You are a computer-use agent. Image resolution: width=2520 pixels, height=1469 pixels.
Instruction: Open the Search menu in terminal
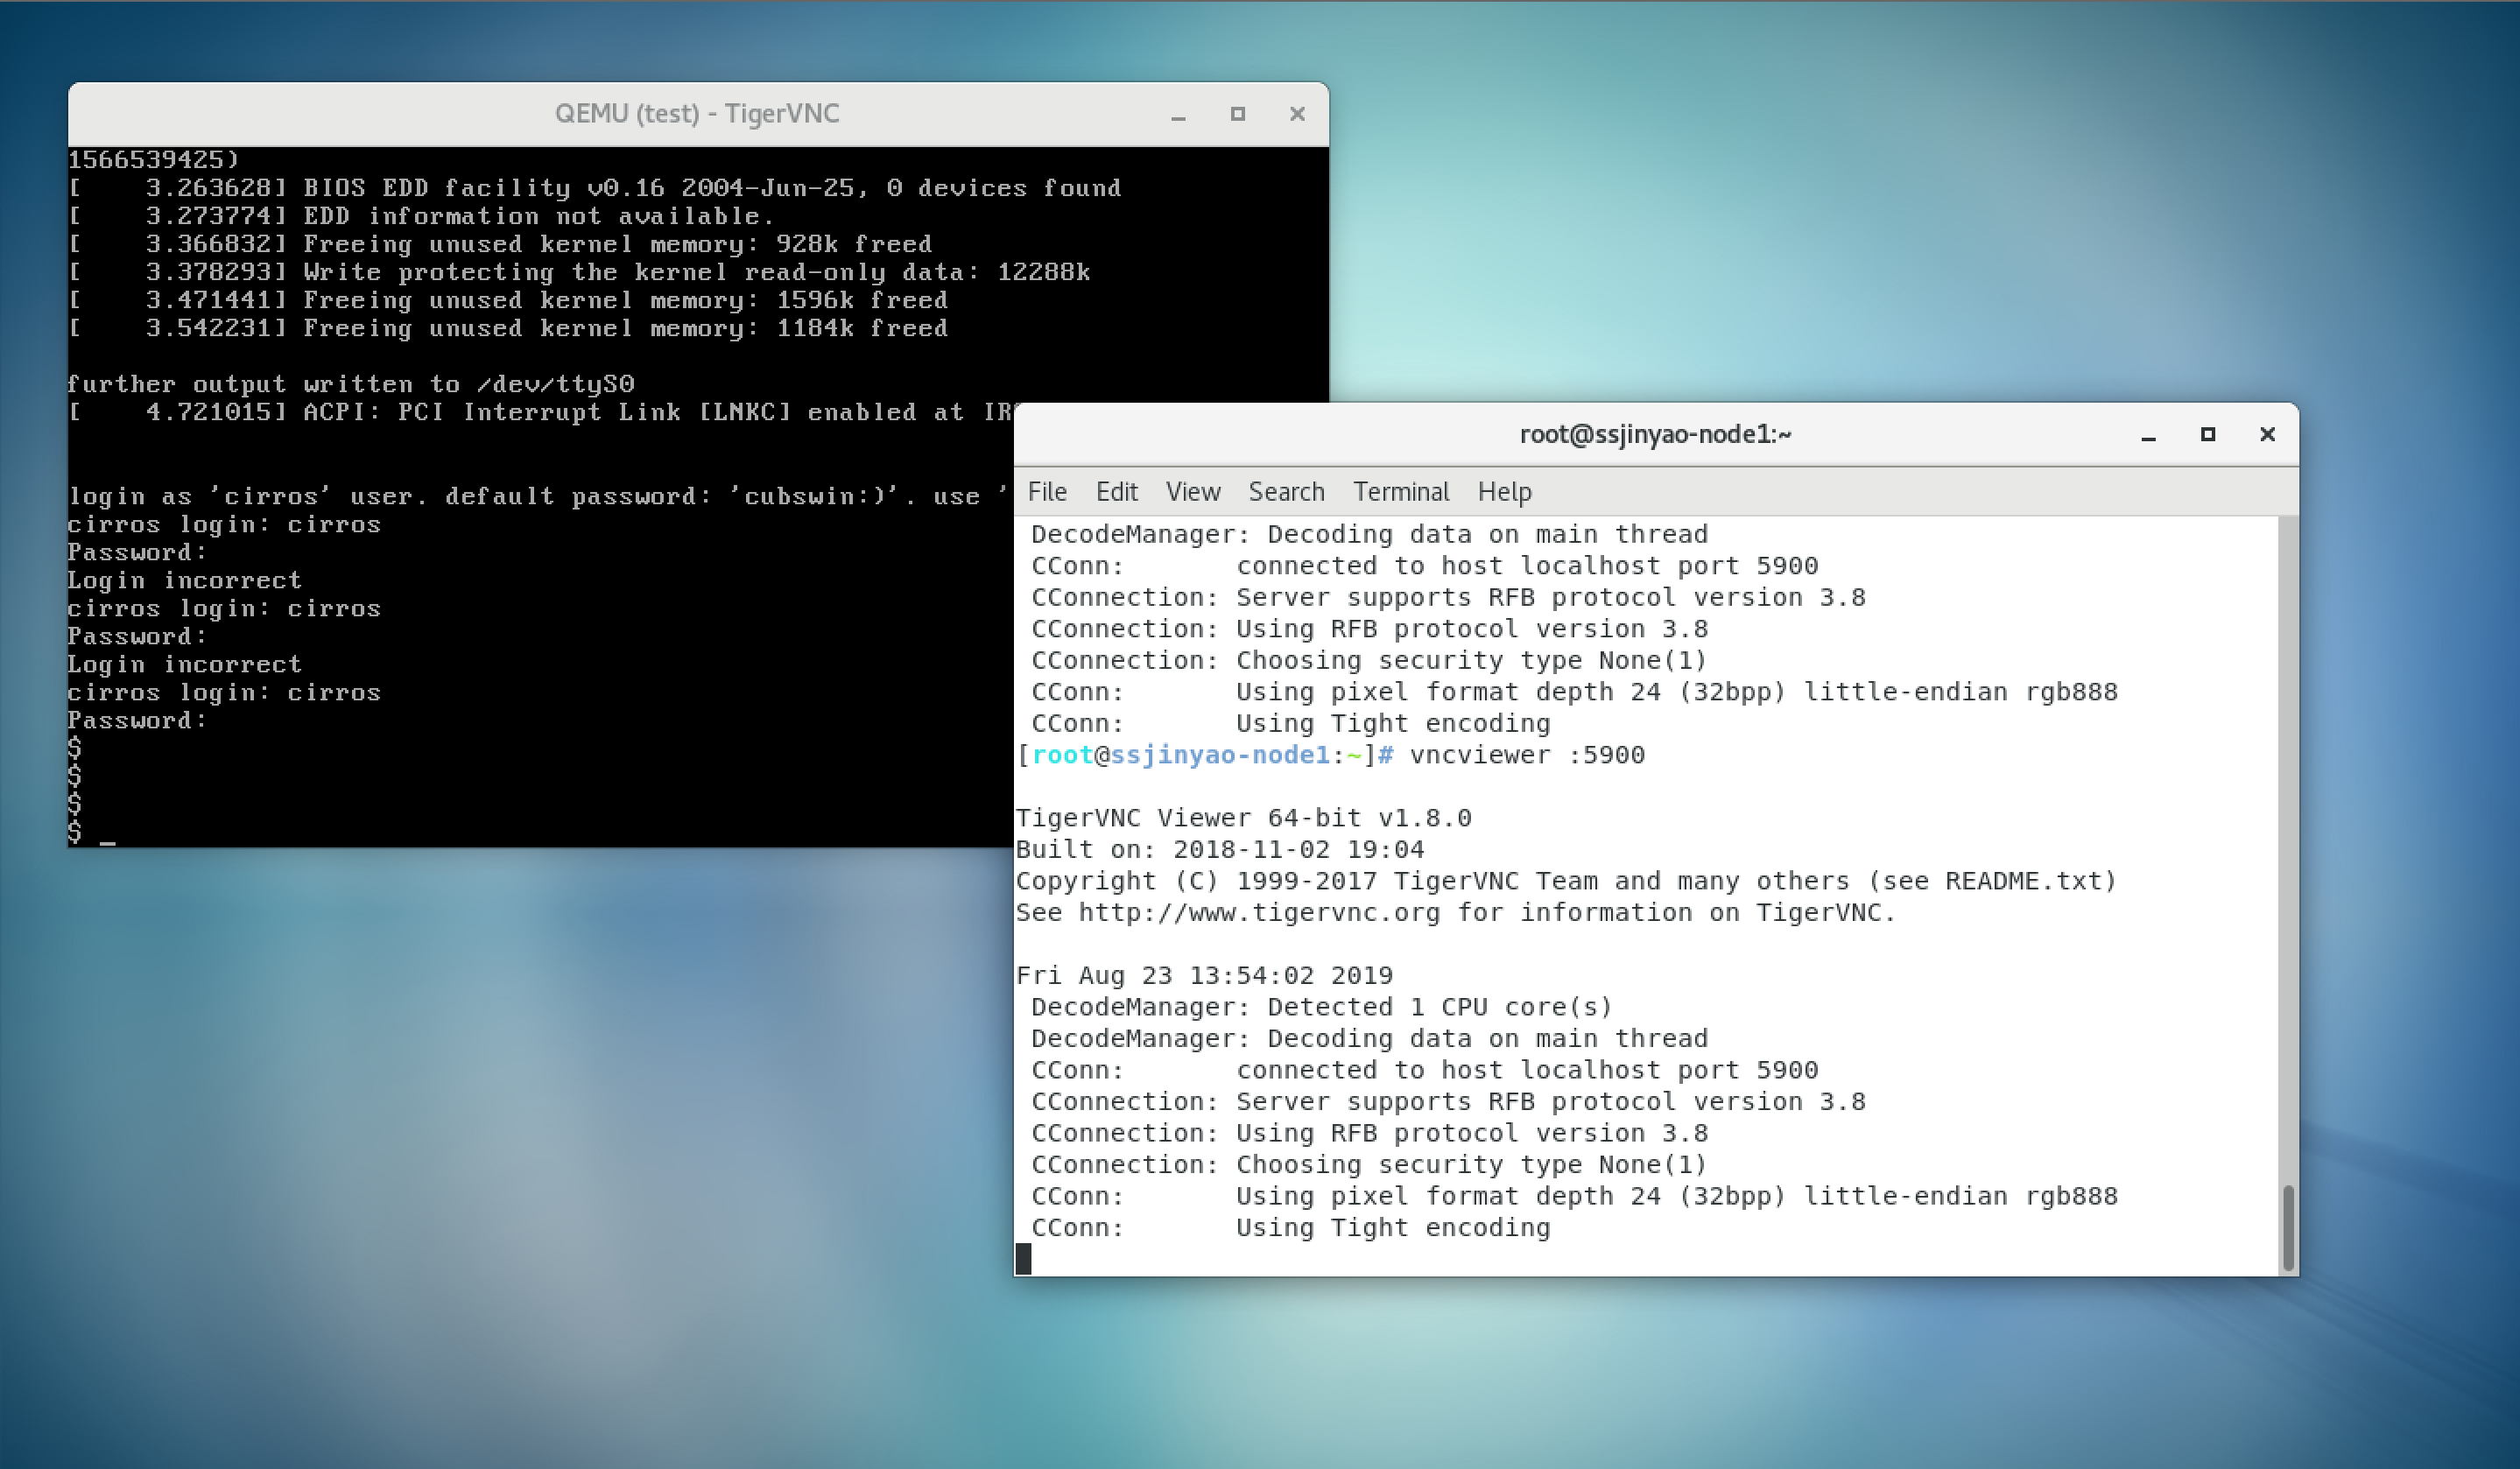coord(1286,492)
